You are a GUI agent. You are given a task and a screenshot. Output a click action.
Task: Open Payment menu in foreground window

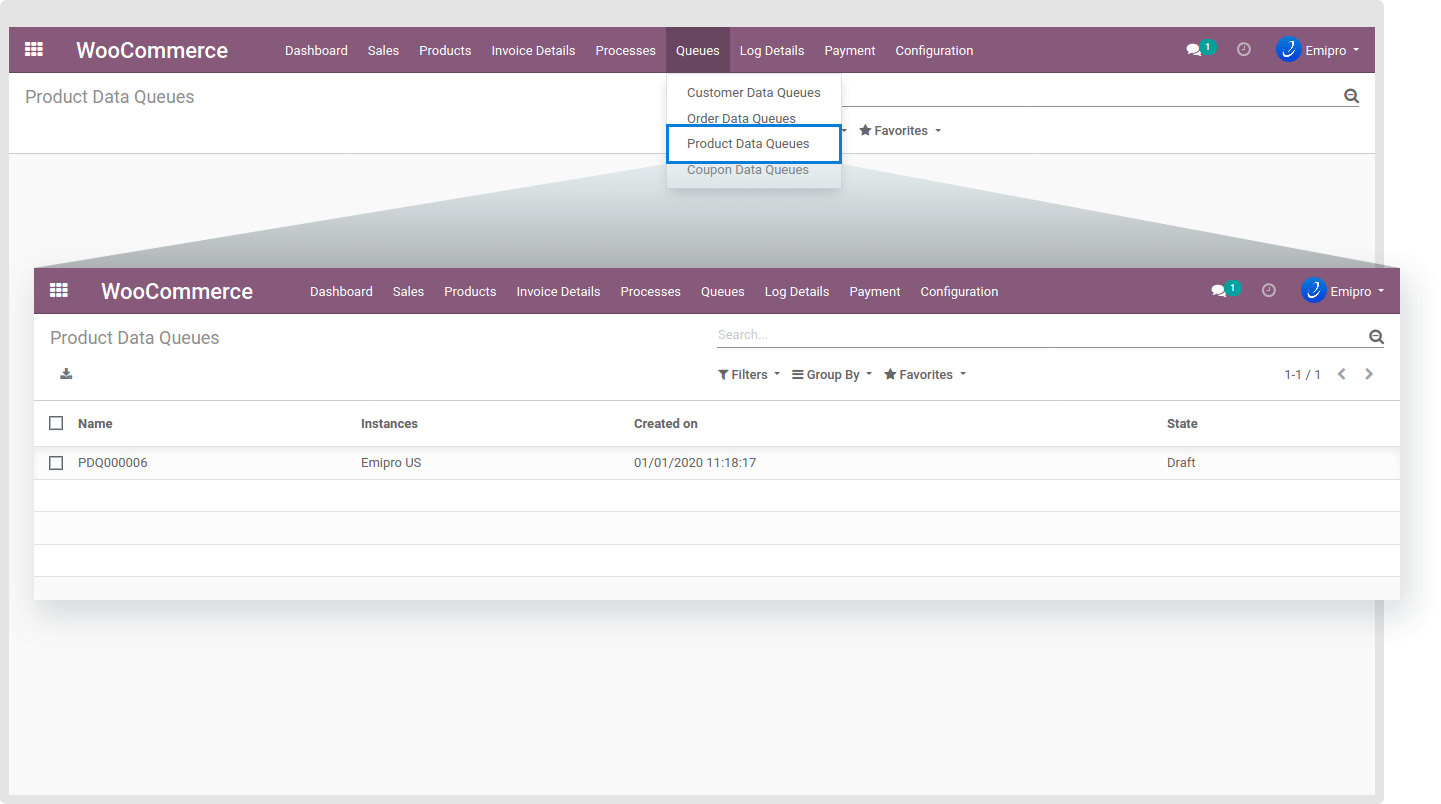click(x=875, y=292)
